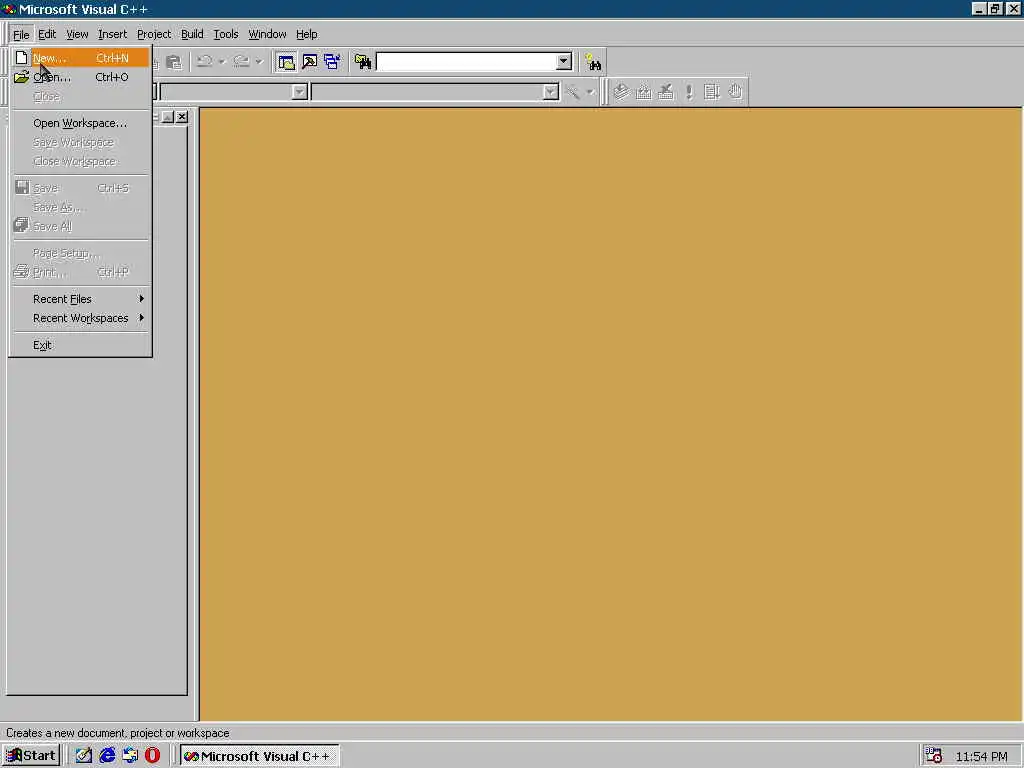Close the docked workspace pane

pos(182,117)
